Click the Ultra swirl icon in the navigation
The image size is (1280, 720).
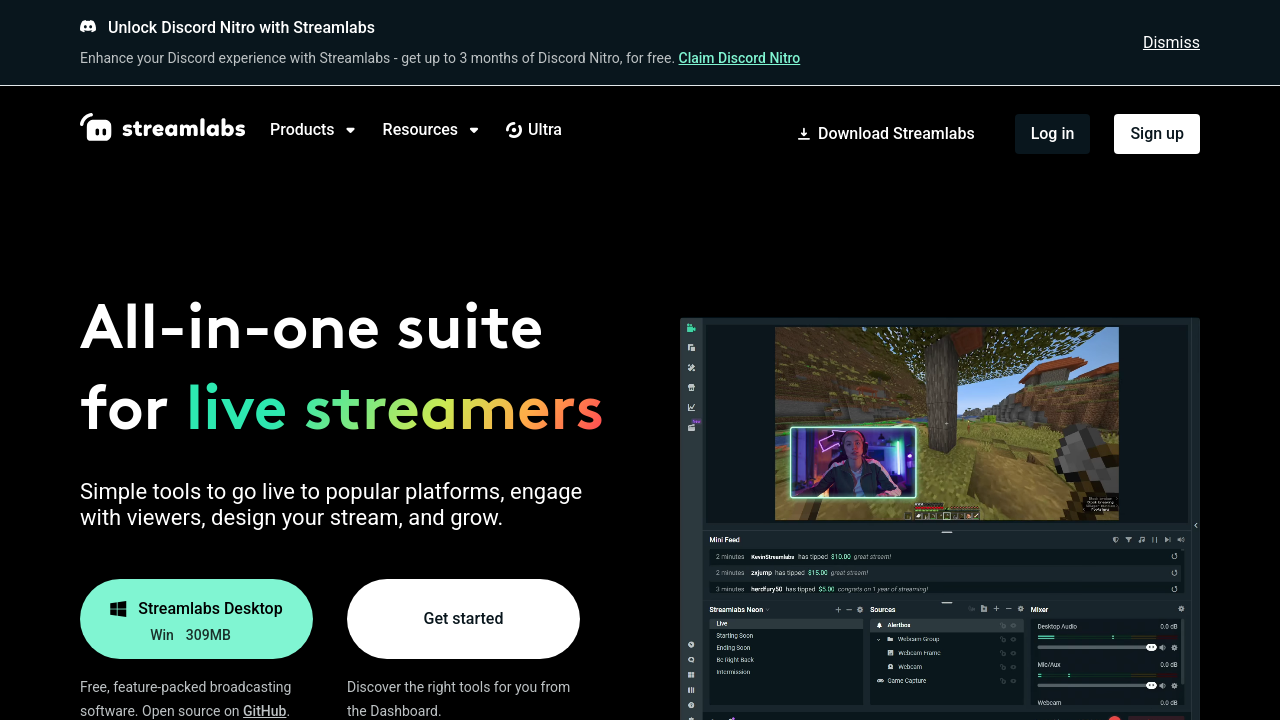[x=514, y=130]
